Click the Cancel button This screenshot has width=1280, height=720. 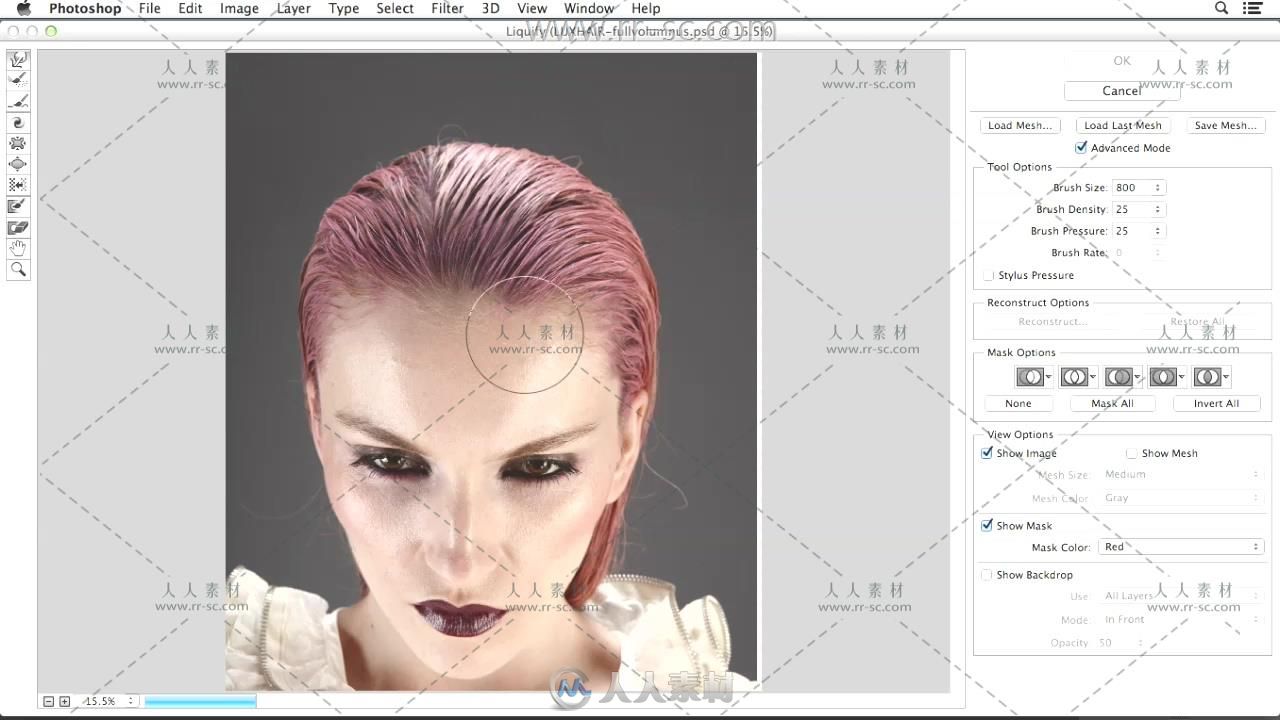tap(1122, 91)
